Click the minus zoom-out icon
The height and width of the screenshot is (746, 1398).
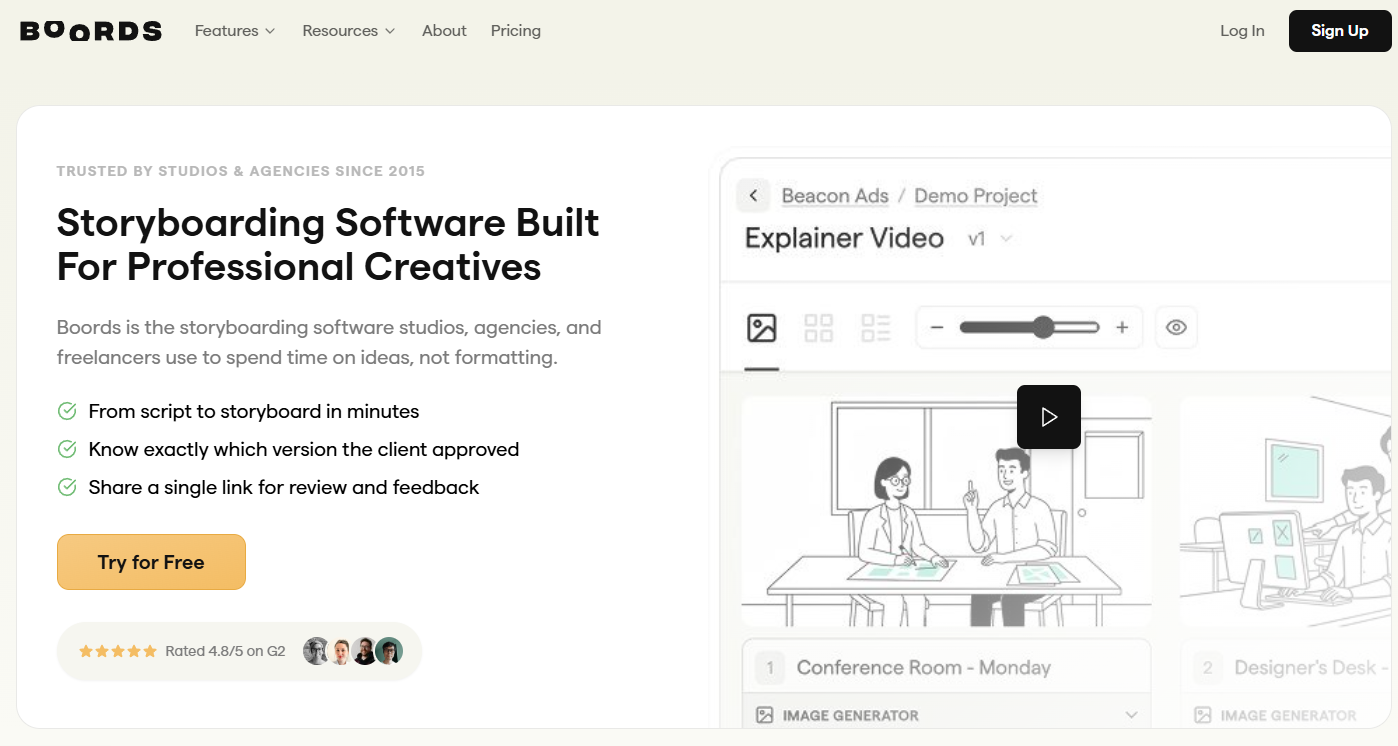(937, 328)
